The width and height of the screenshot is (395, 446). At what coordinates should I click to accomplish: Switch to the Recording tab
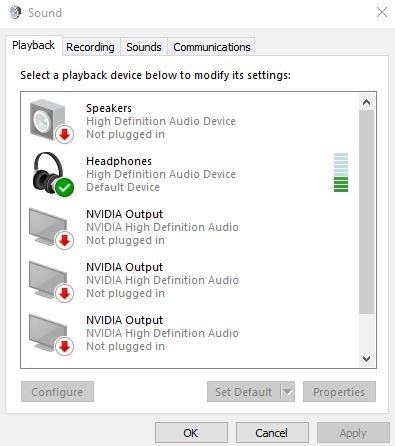click(90, 47)
